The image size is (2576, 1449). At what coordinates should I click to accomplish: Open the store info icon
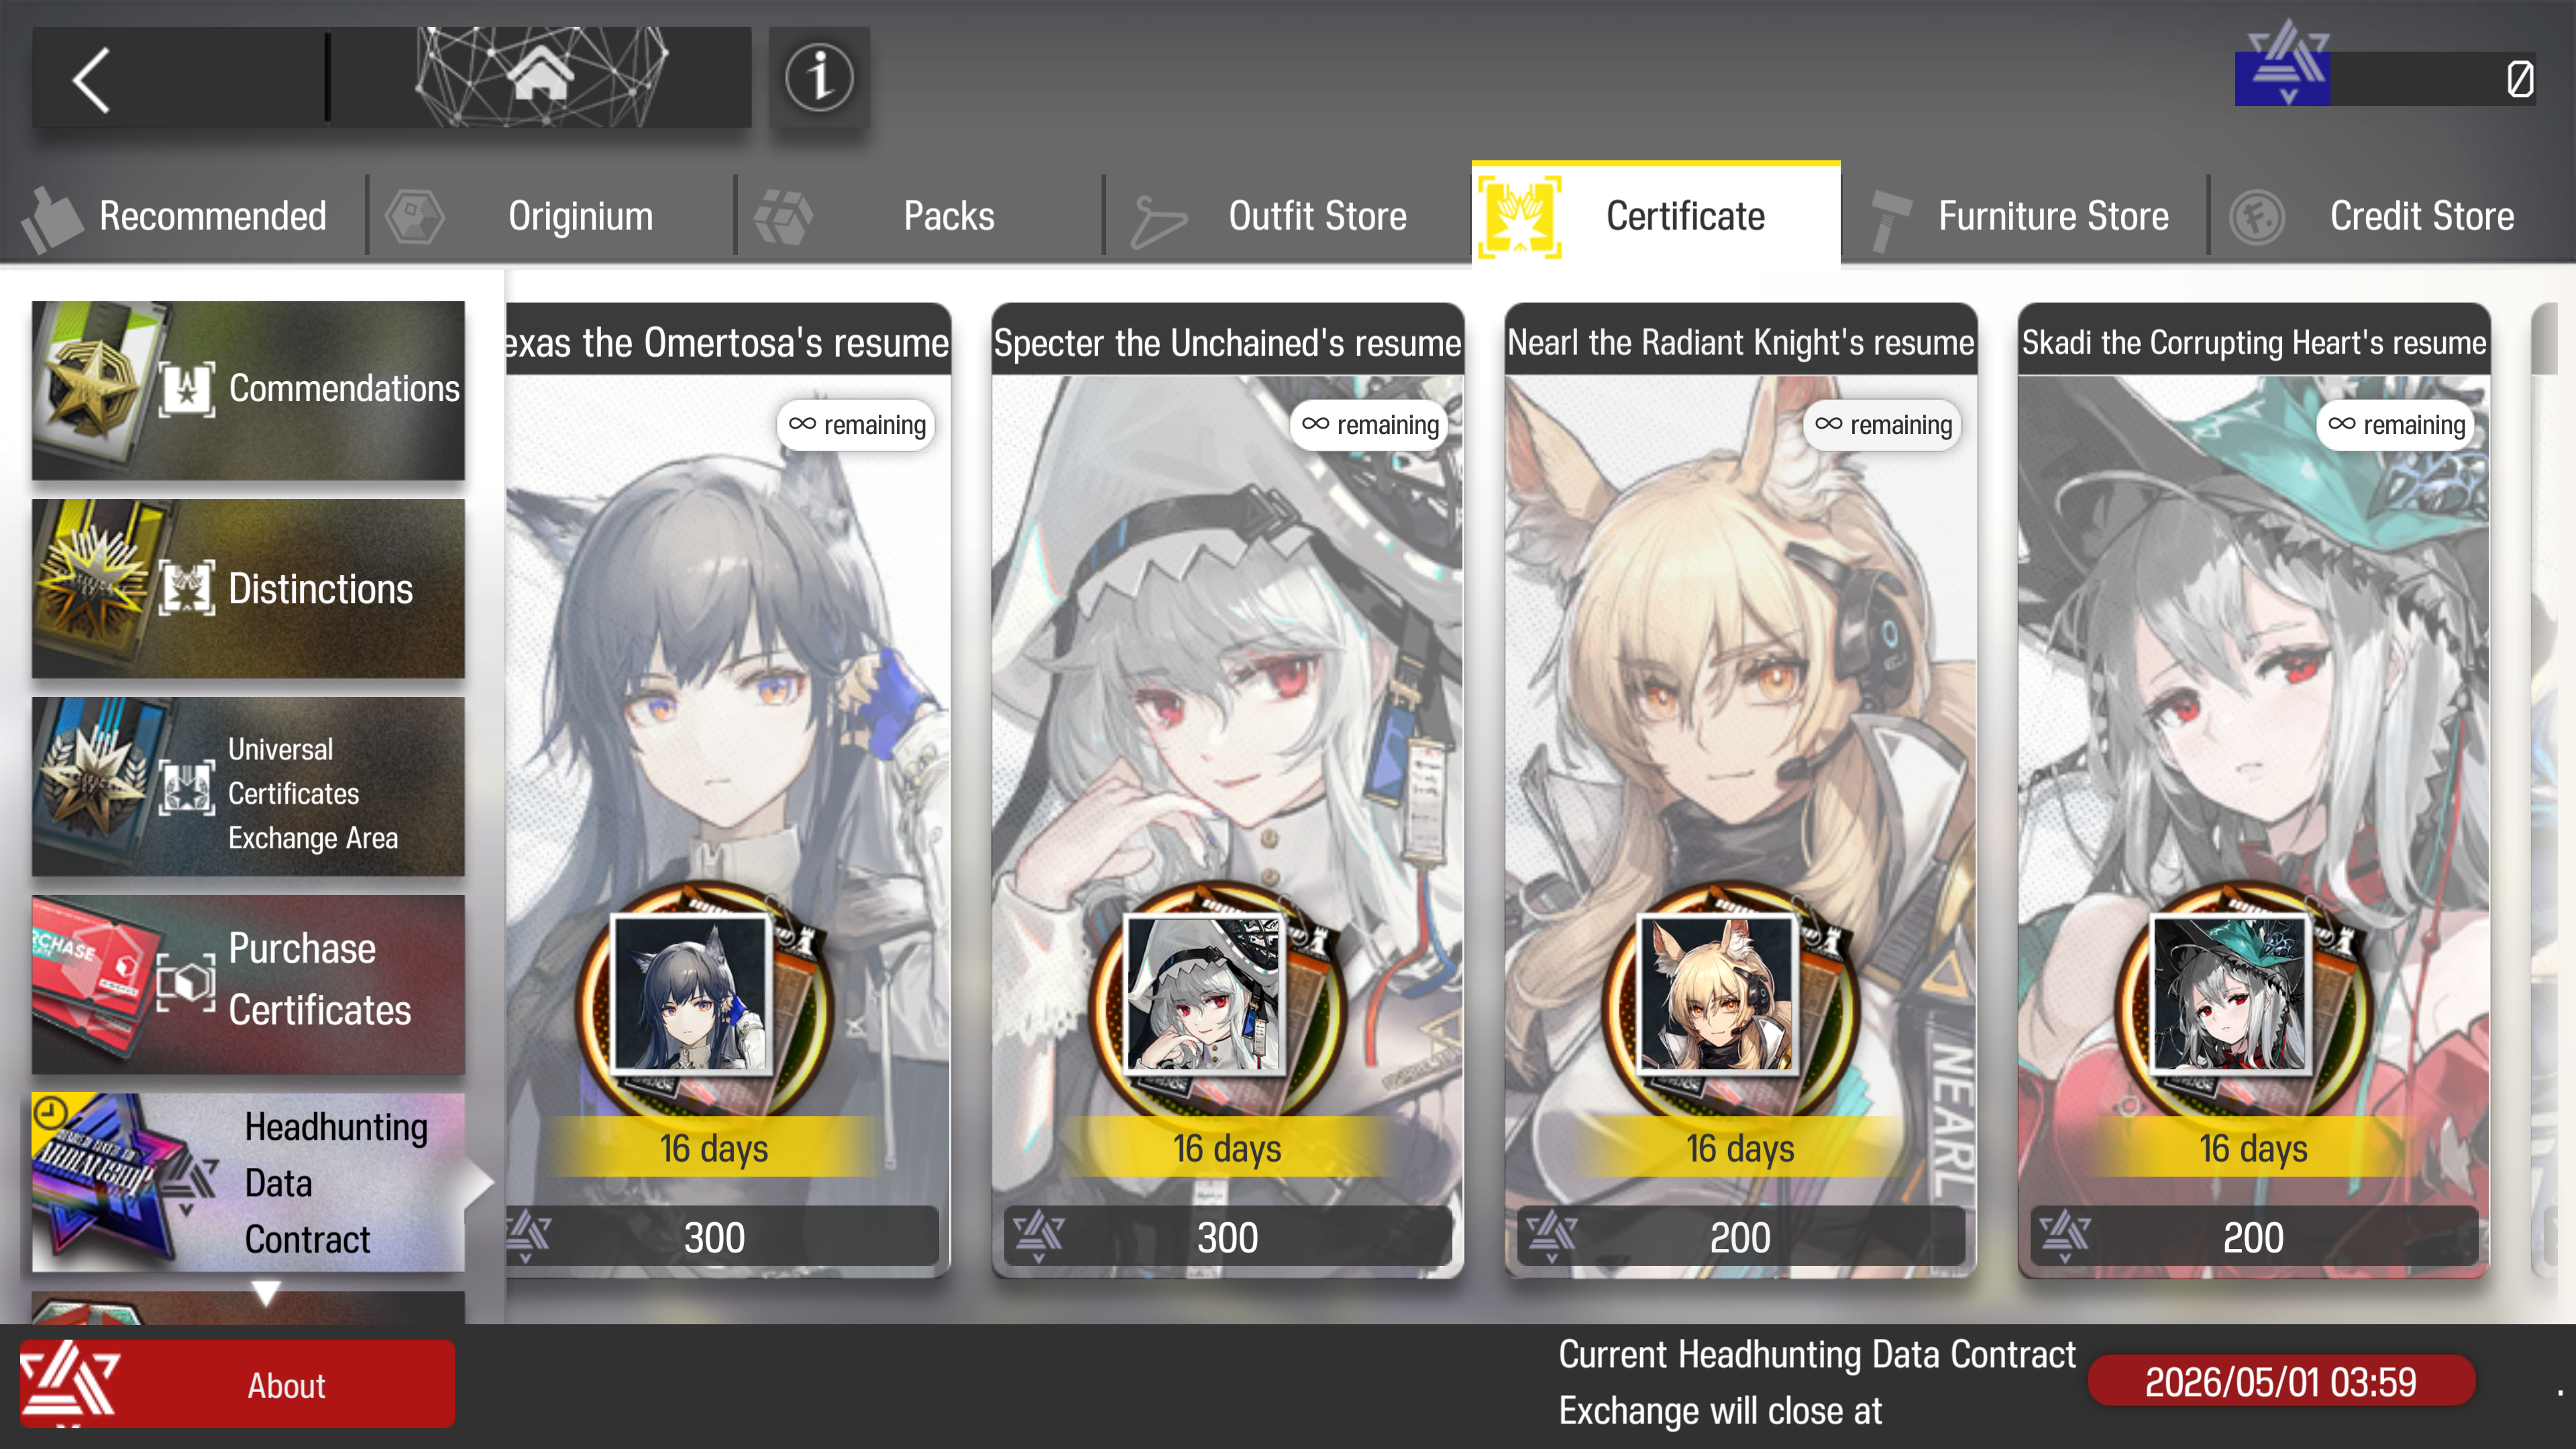[x=819, y=77]
